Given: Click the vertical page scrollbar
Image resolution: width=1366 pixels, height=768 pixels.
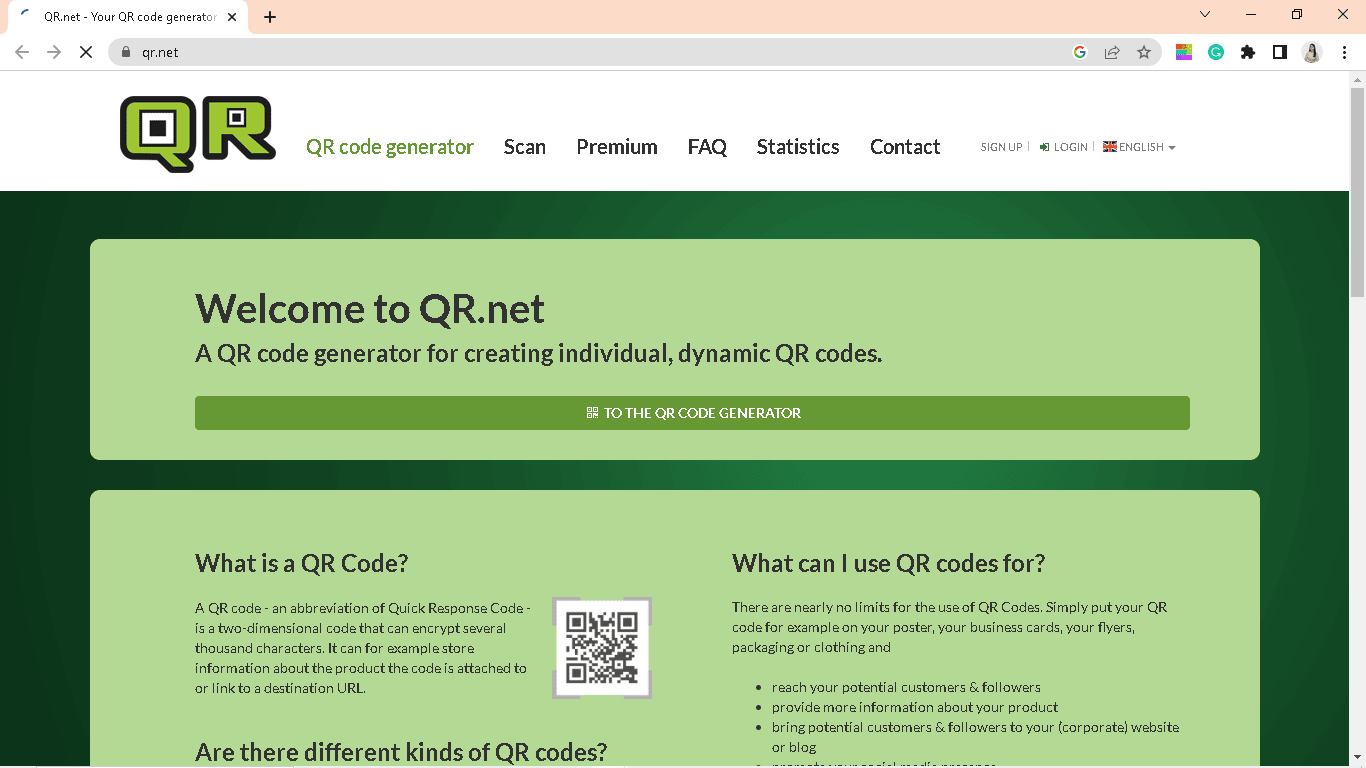Looking at the screenshot, I should coord(1357,193).
